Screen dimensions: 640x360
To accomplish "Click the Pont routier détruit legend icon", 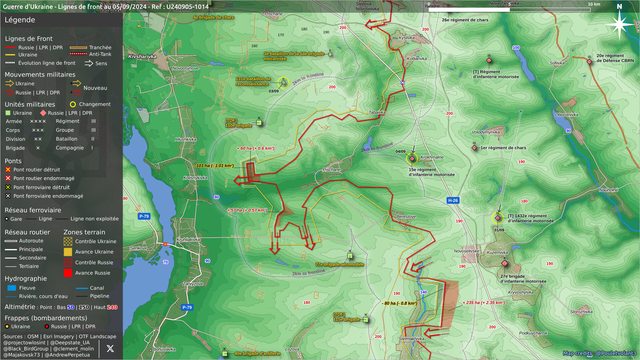I will point(8,169).
